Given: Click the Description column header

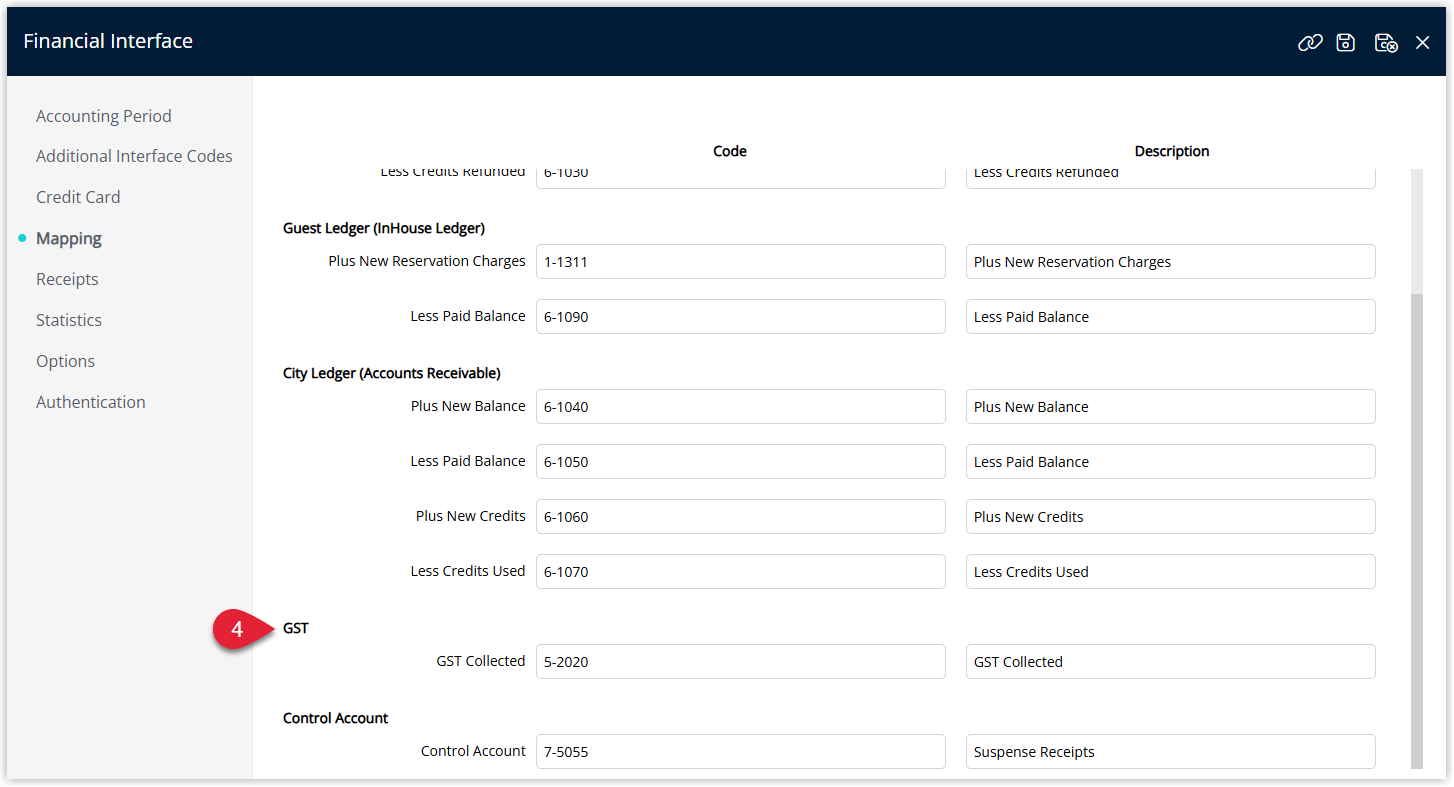Looking at the screenshot, I should tap(1172, 151).
